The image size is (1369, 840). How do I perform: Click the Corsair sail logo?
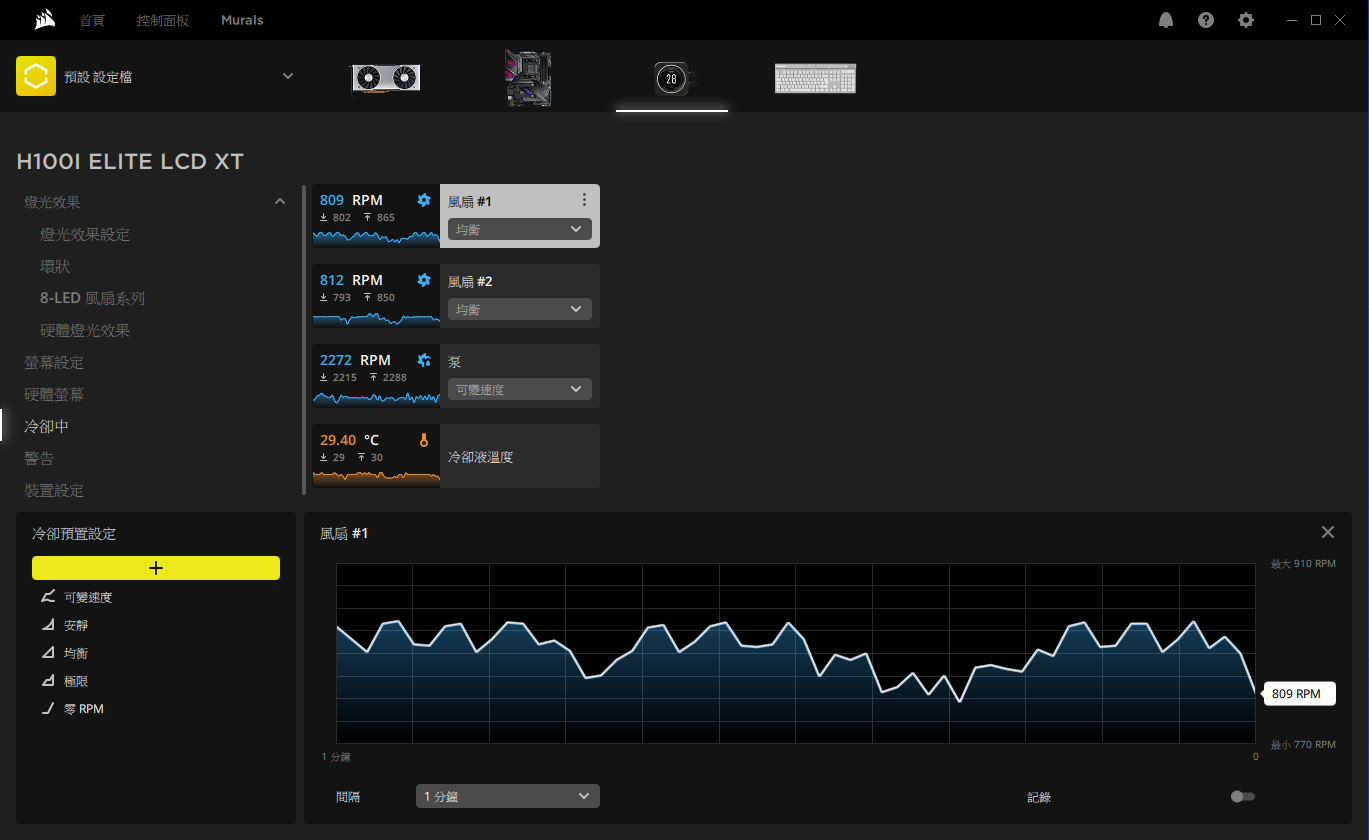(x=44, y=20)
